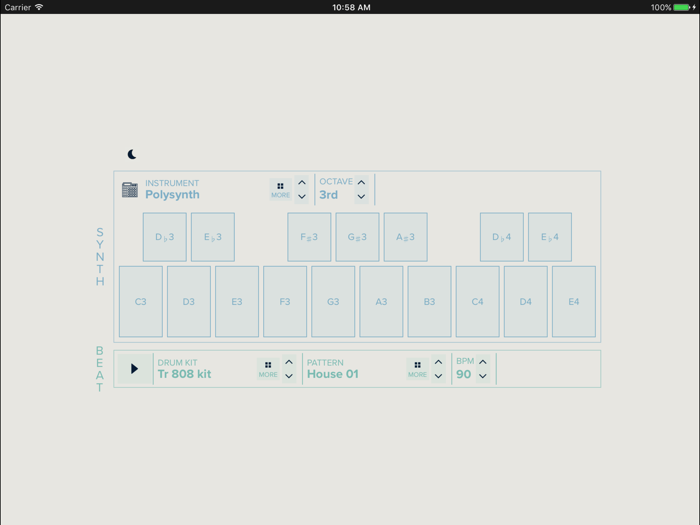
Task: Play the F♯3 key
Action: click(x=309, y=237)
